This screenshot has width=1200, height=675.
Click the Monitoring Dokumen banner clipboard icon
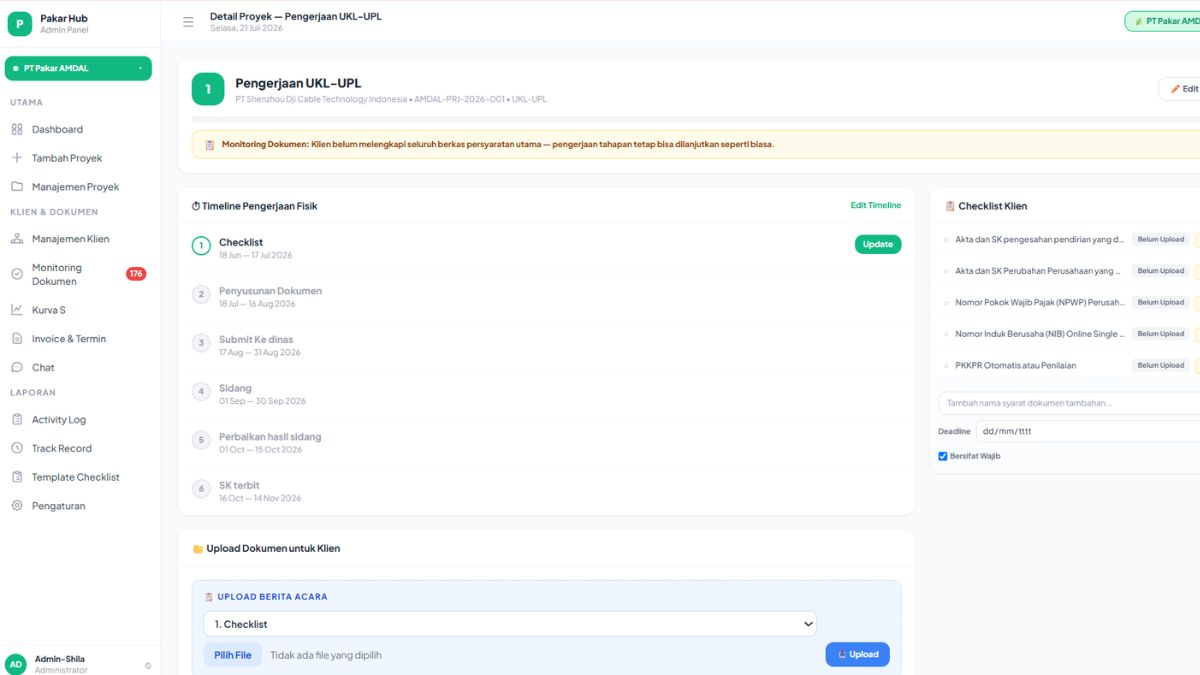coord(210,144)
